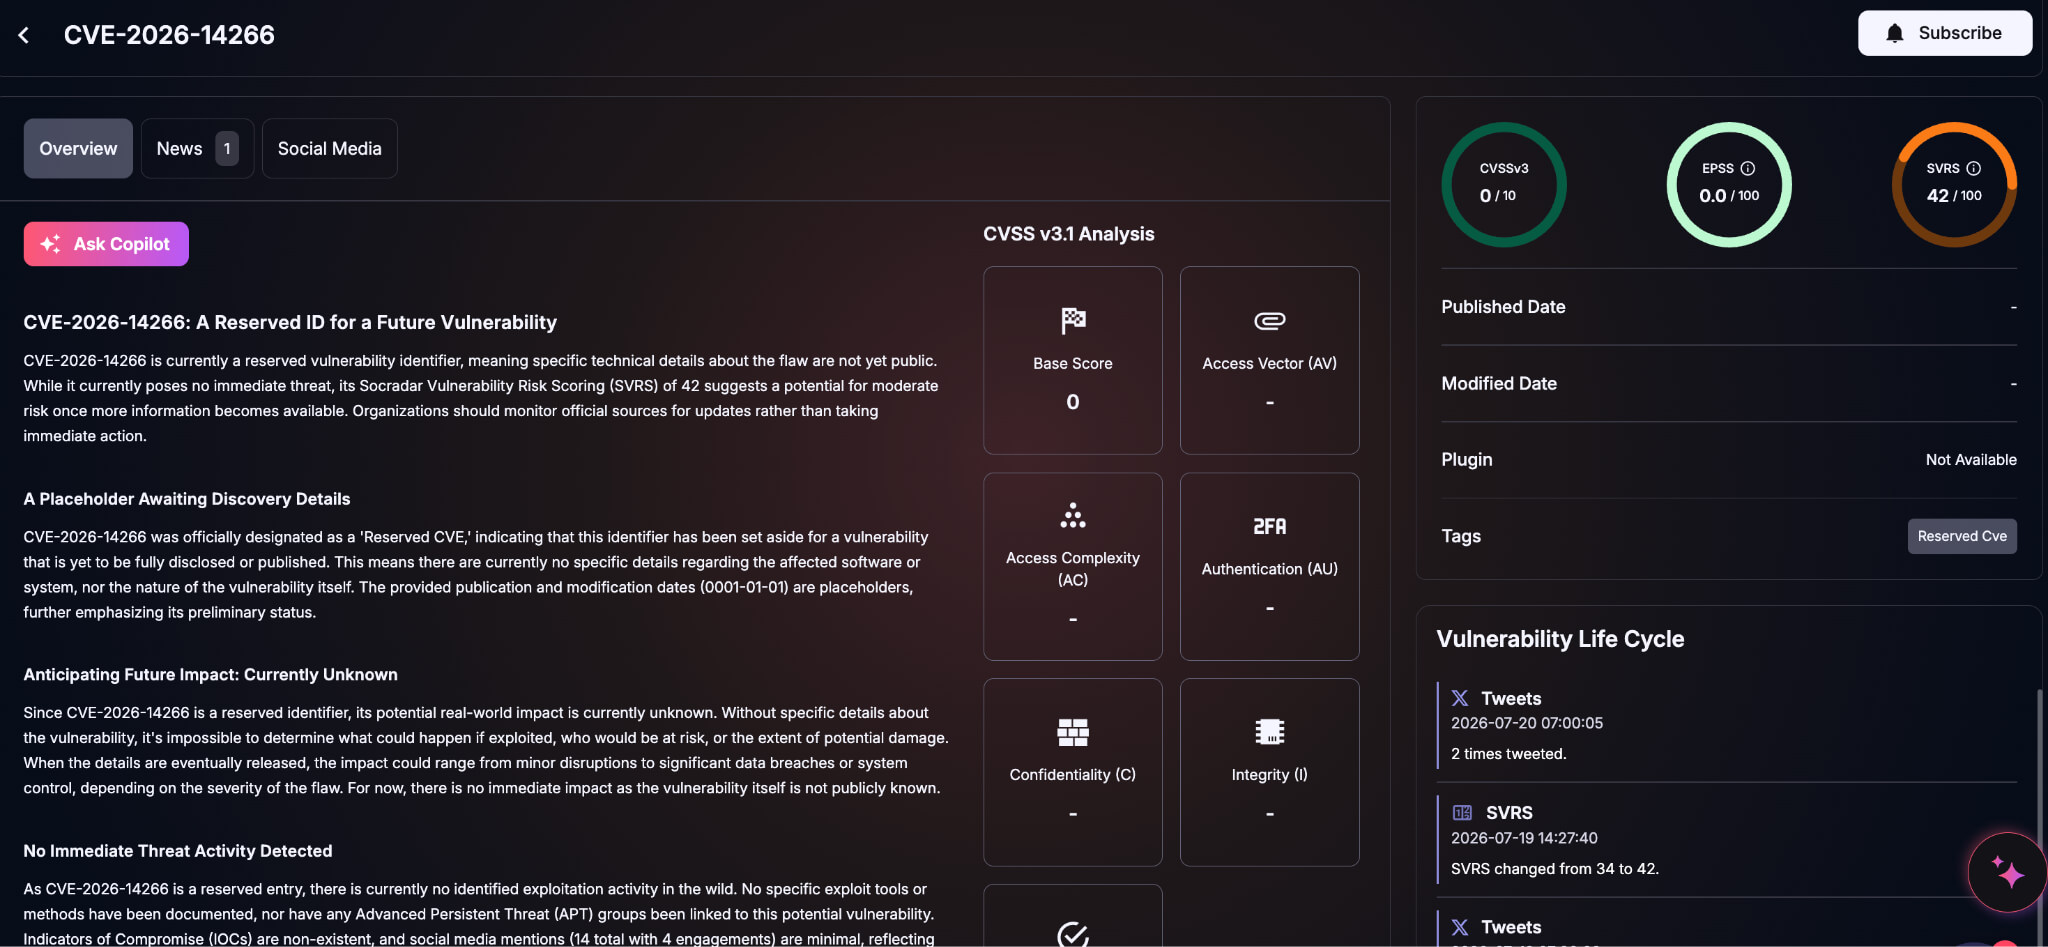Click the X icon of the bottom Tweets entry
The height and width of the screenshot is (947, 2048).
tap(1460, 927)
